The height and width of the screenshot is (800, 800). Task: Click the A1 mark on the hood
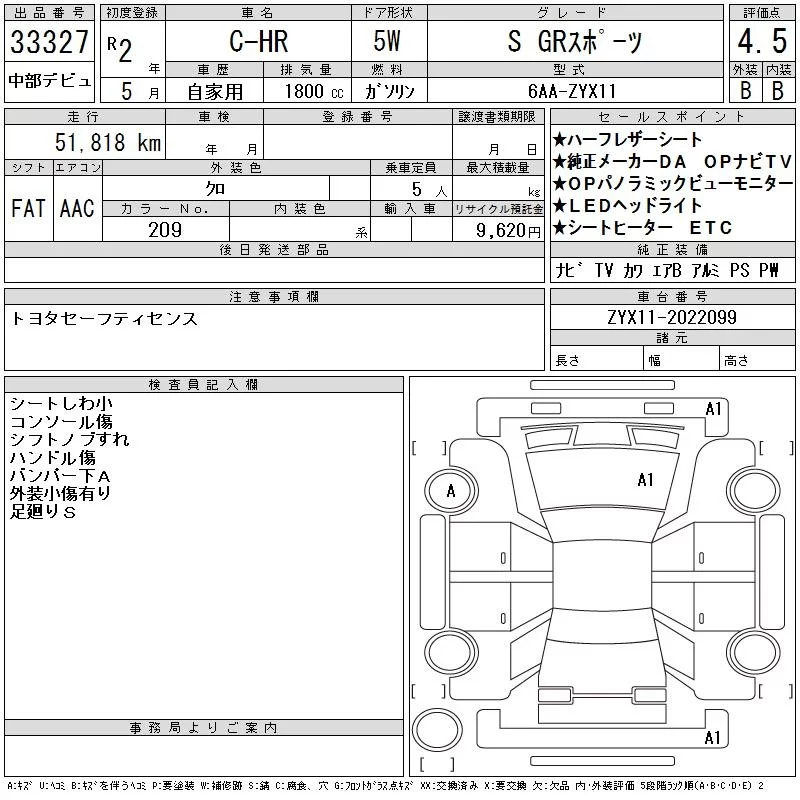pyautogui.click(x=645, y=480)
